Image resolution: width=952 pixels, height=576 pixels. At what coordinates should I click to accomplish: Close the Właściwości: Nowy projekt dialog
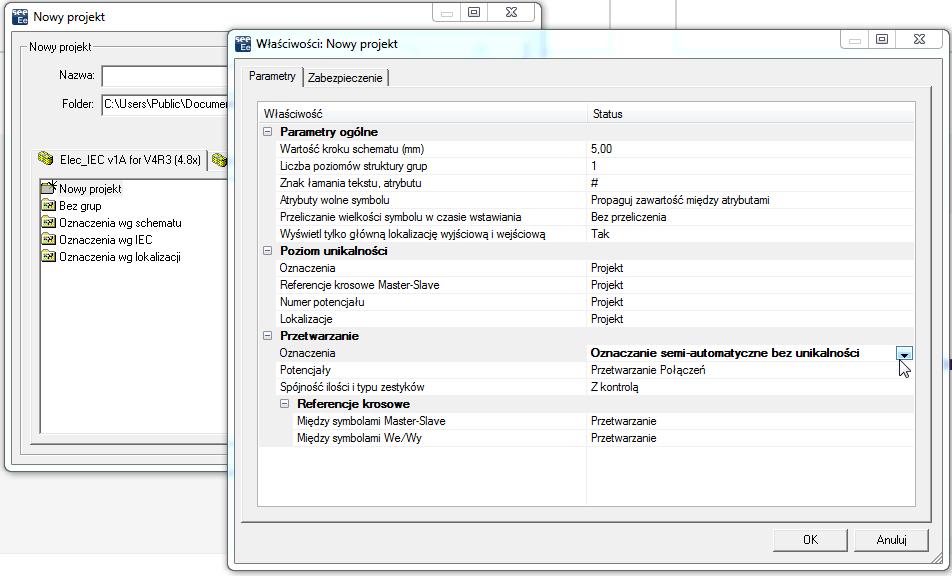click(919, 39)
